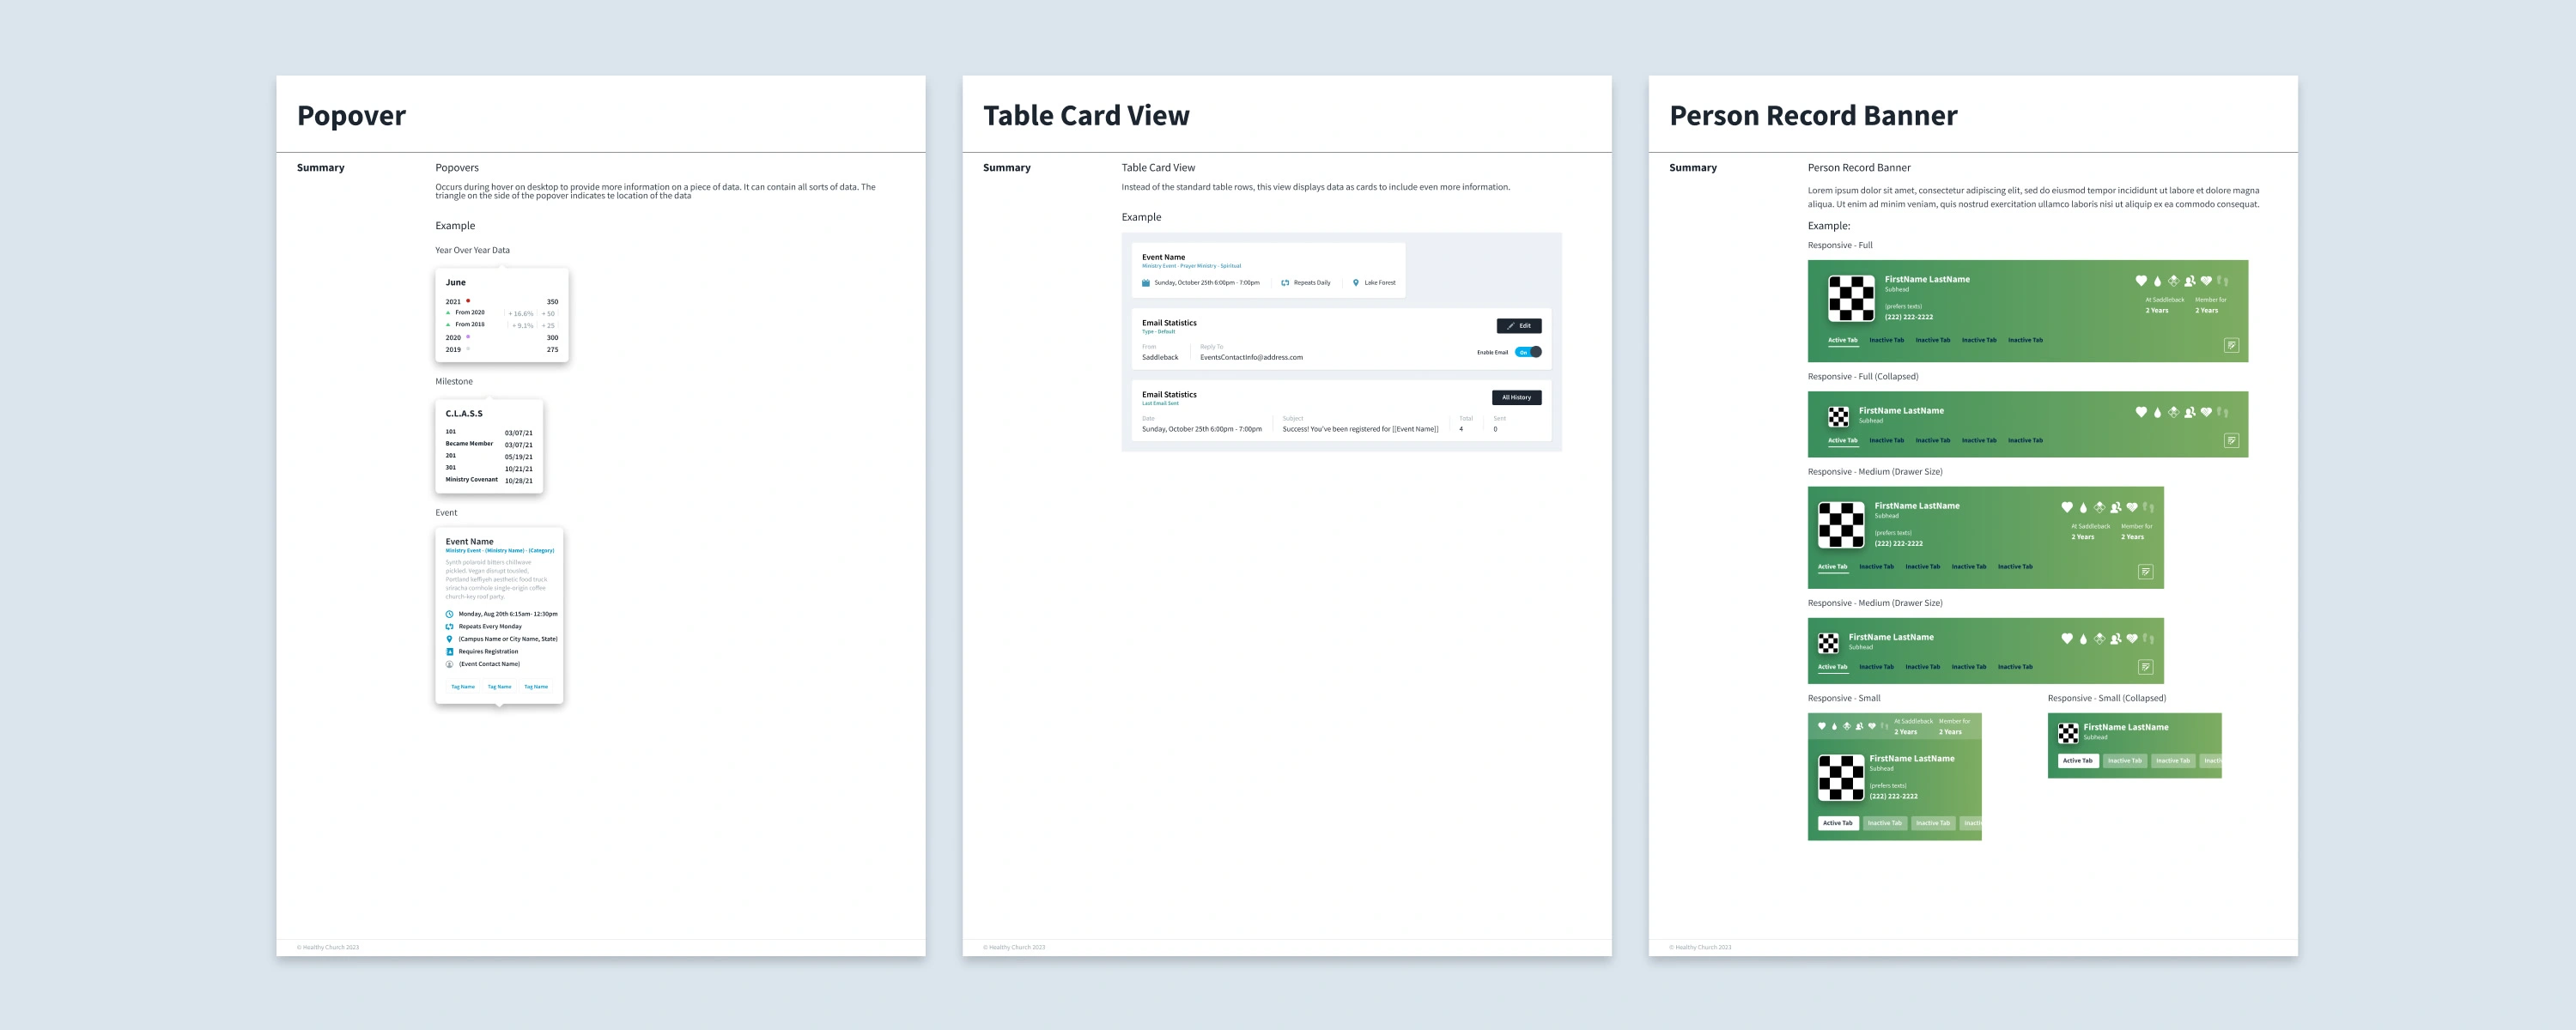Screen dimensions: 2576x1030
Task: Click the location pin next to Lake Forest
Action: click(x=1356, y=283)
